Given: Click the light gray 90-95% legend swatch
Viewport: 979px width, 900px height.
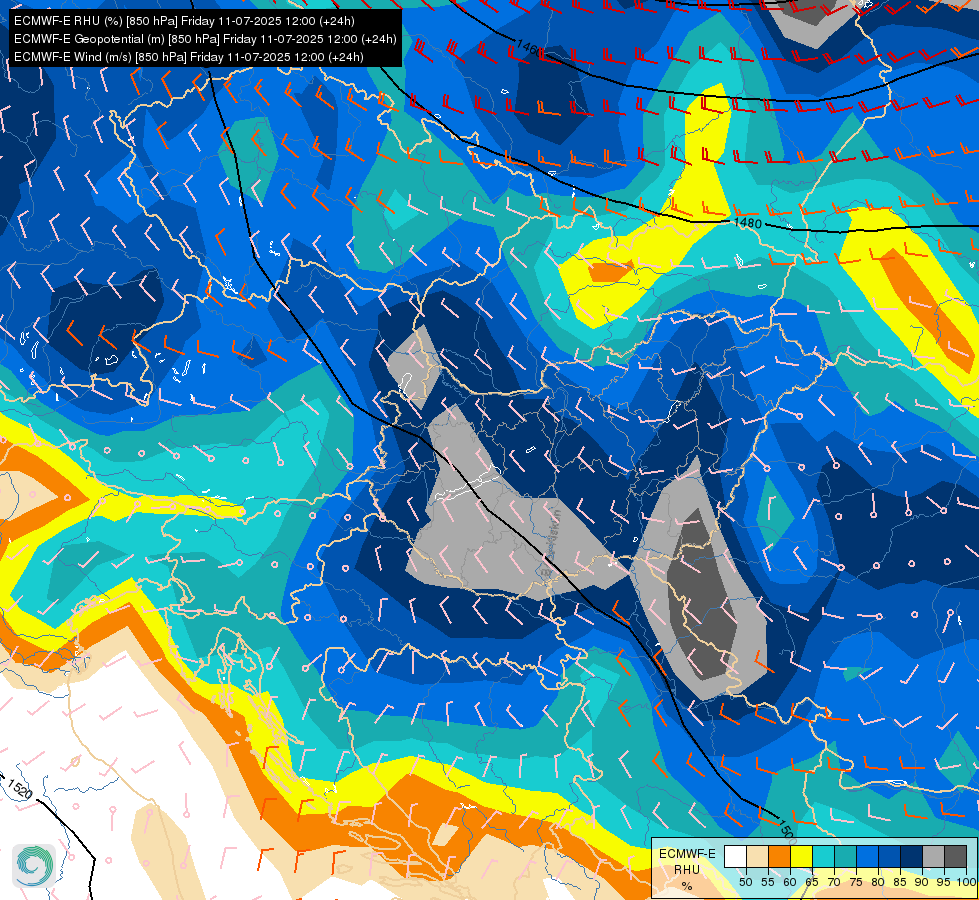Looking at the screenshot, I should (x=933, y=856).
